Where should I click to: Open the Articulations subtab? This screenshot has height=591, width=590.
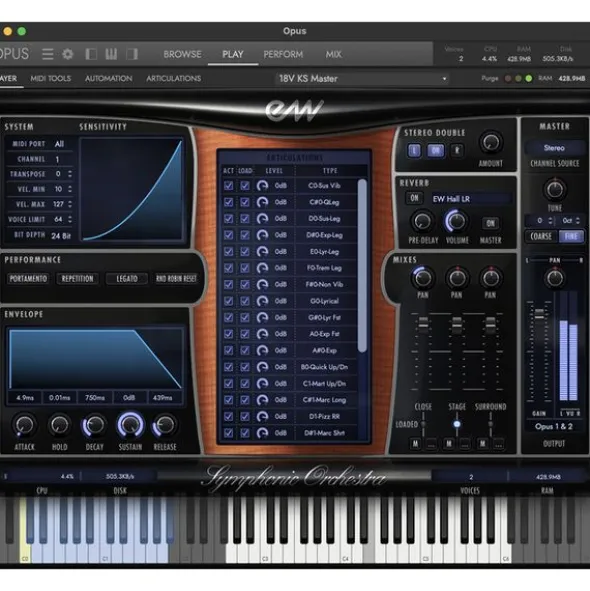pyautogui.click(x=173, y=78)
